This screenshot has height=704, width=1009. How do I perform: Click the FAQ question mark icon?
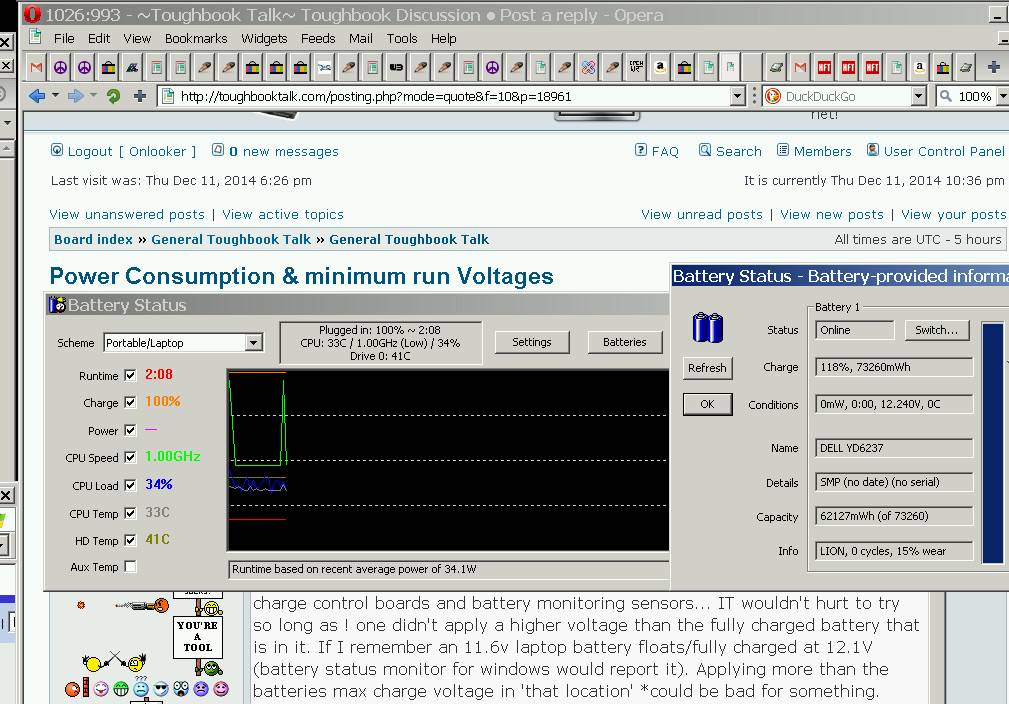pyautogui.click(x=641, y=150)
